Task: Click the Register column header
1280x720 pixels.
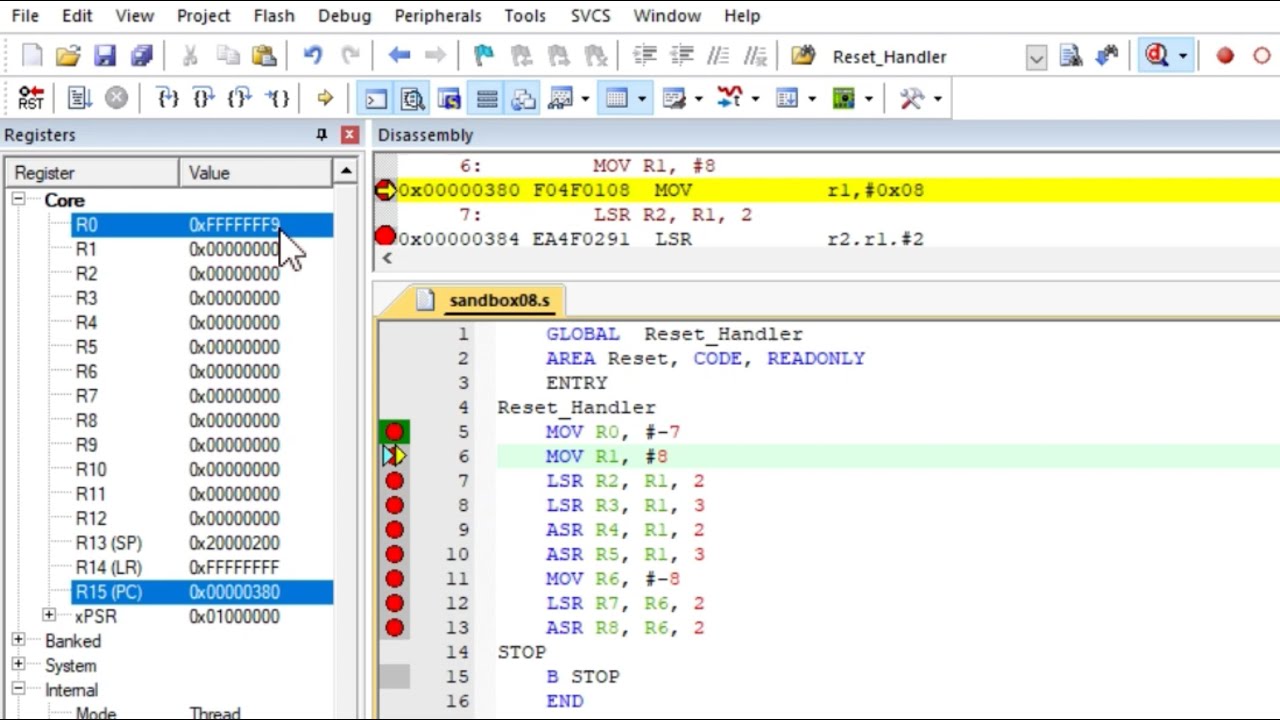Action: point(92,173)
